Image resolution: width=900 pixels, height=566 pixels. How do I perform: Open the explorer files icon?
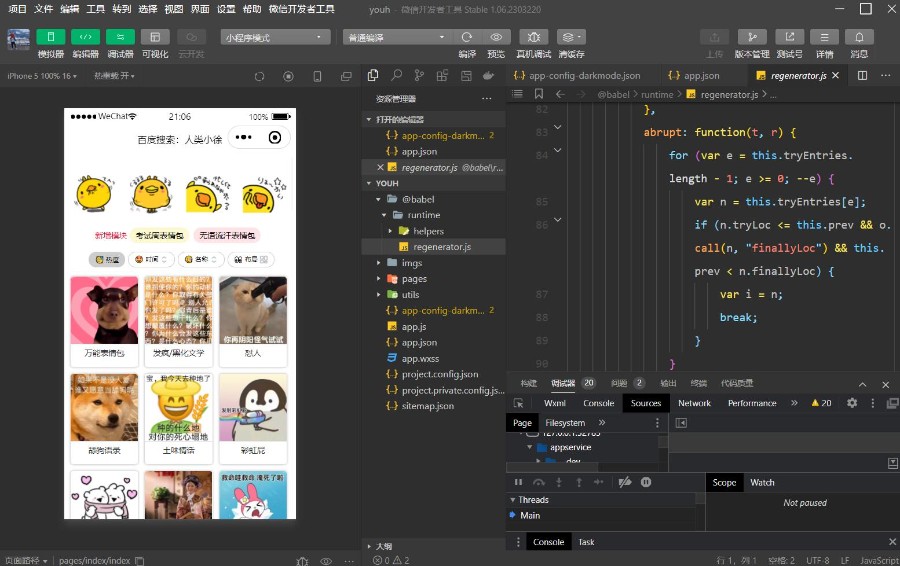coord(373,75)
